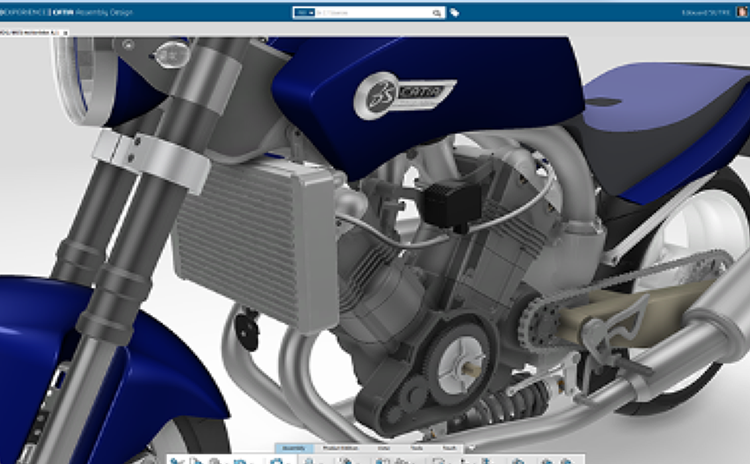Click the search magnifier icon
Viewport: 750px width, 464px height.
coord(437,13)
